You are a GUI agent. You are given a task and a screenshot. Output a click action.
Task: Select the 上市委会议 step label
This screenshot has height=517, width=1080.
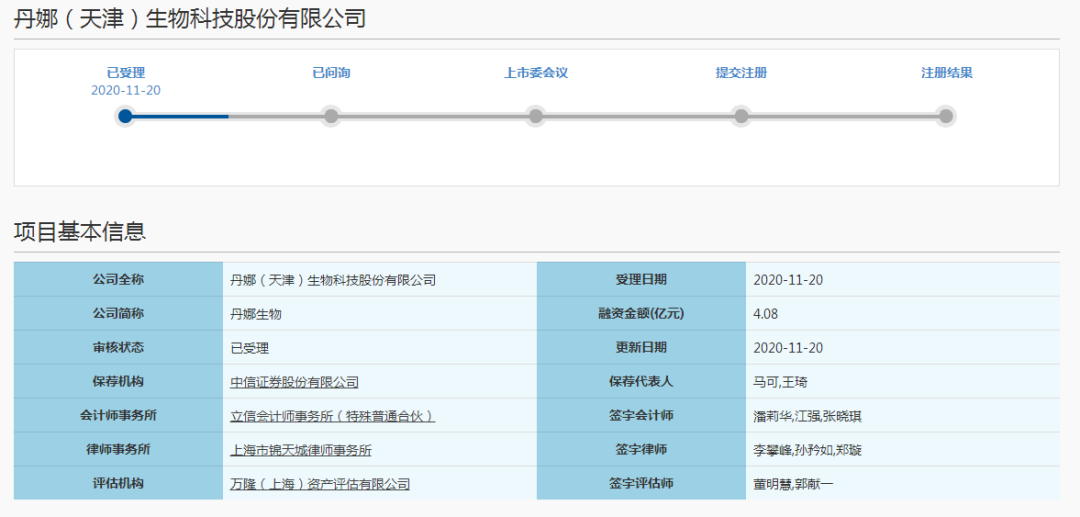536,73
